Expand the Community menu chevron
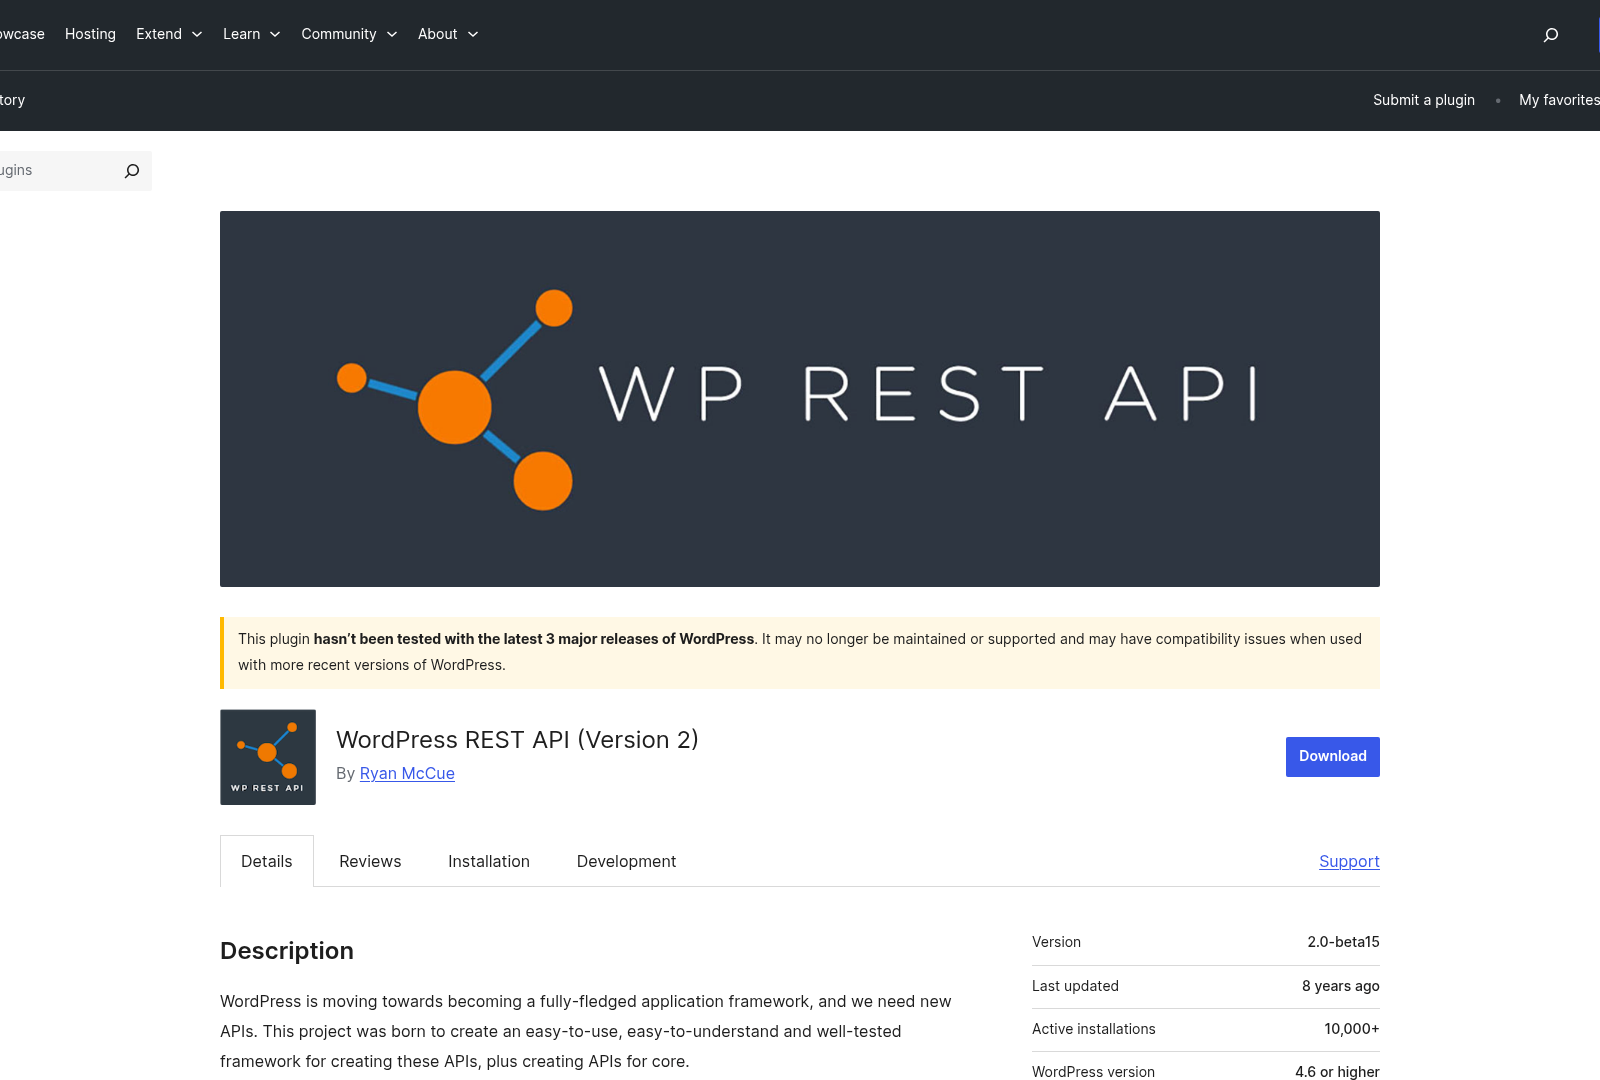 (x=392, y=34)
